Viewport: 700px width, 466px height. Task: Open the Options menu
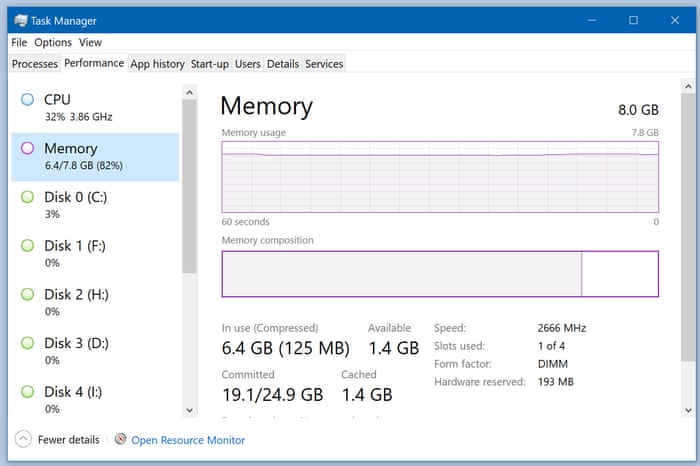(x=53, y=43)
